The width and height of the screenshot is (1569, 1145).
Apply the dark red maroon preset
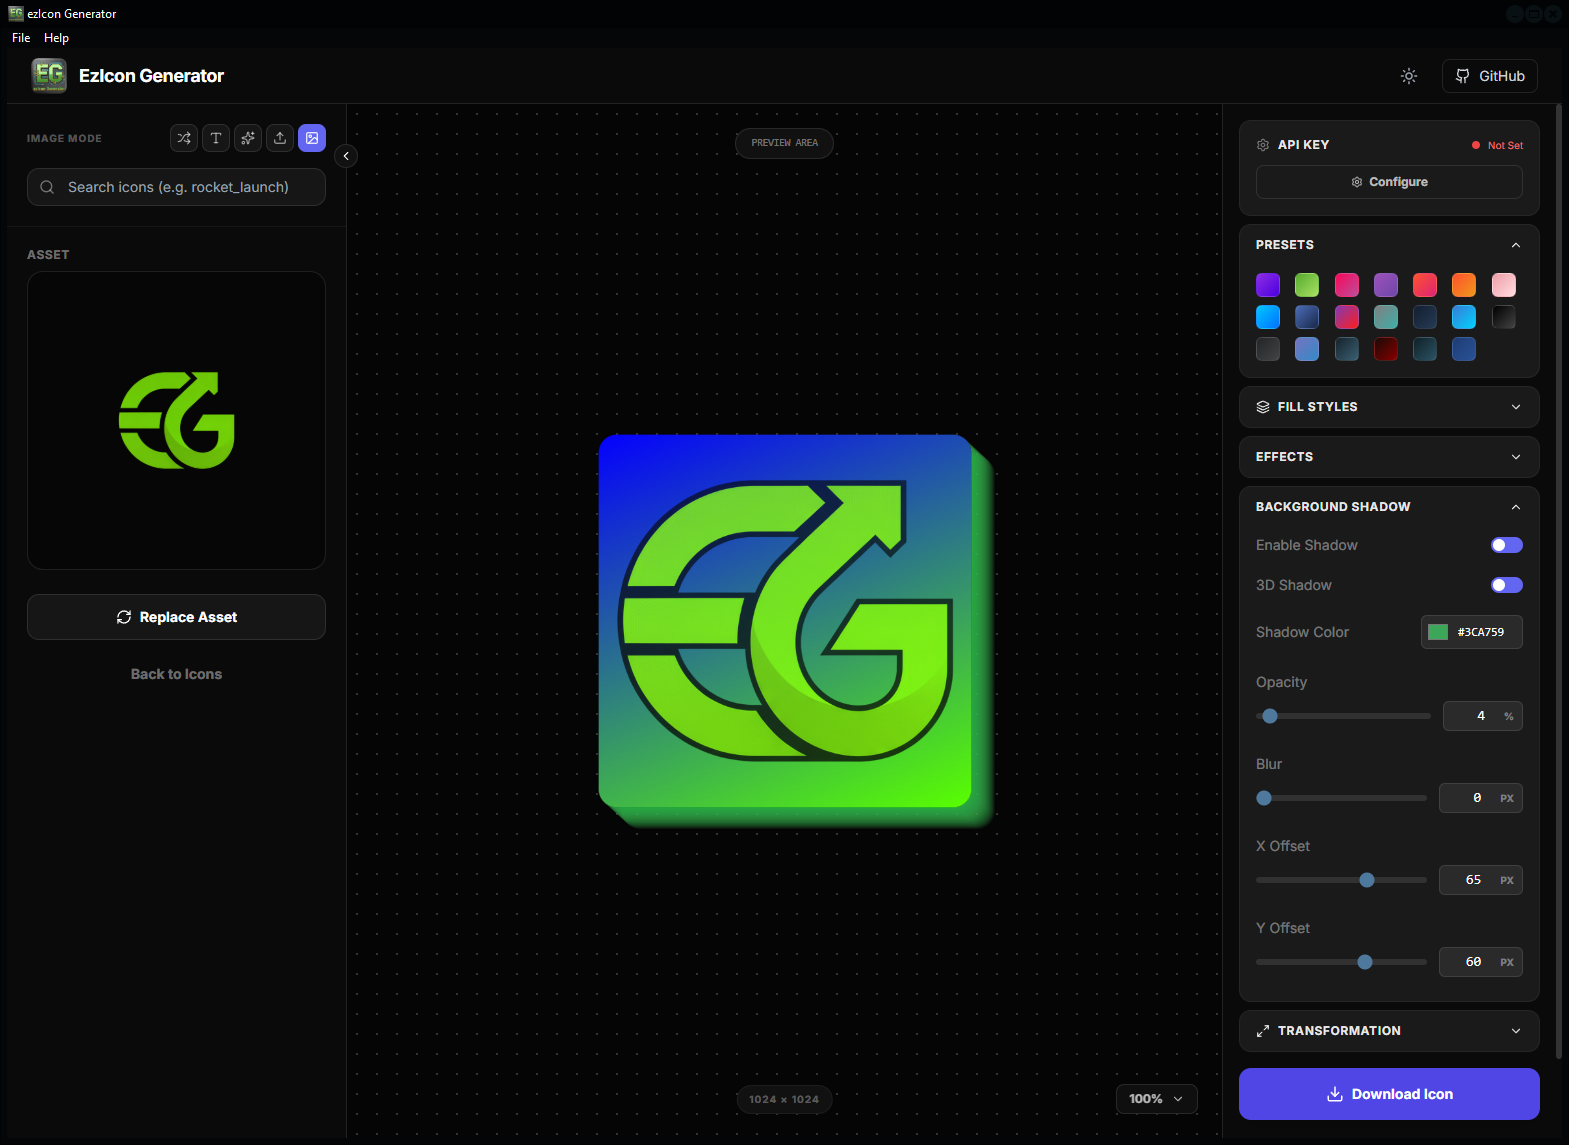click(1386, 349)
